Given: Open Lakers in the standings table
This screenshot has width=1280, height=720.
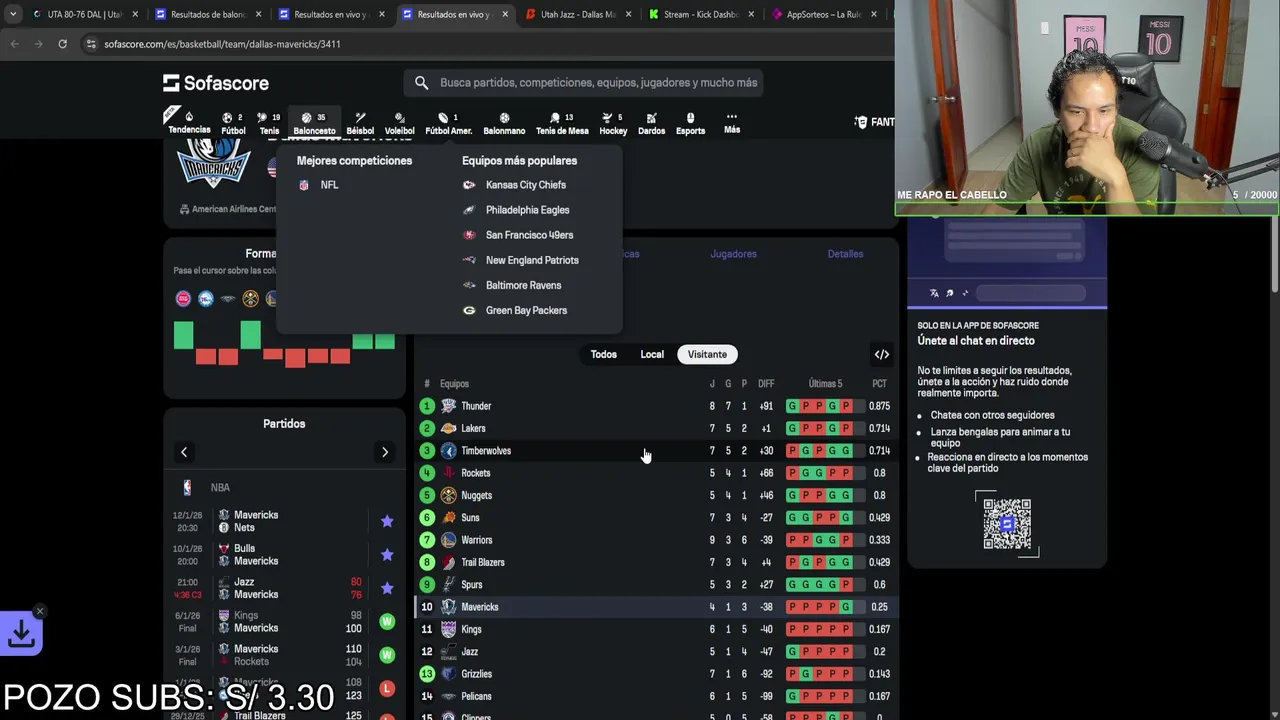Looking at the screenshot, I should point(655,428).
